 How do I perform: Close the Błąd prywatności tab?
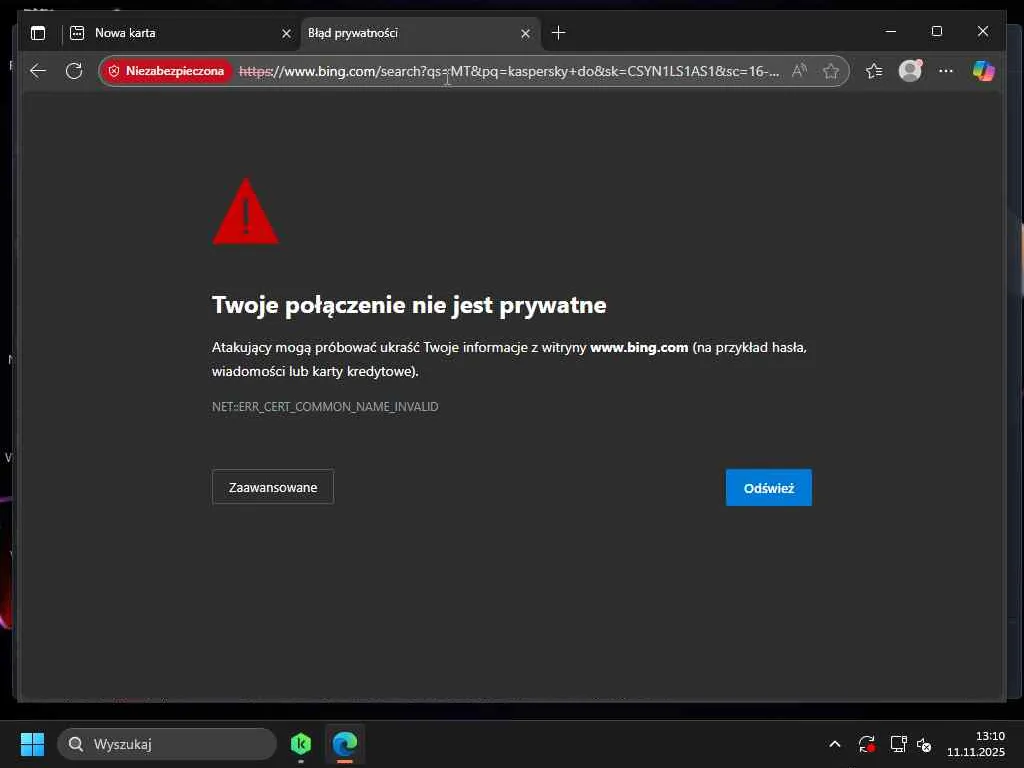[x=525, y=33]
